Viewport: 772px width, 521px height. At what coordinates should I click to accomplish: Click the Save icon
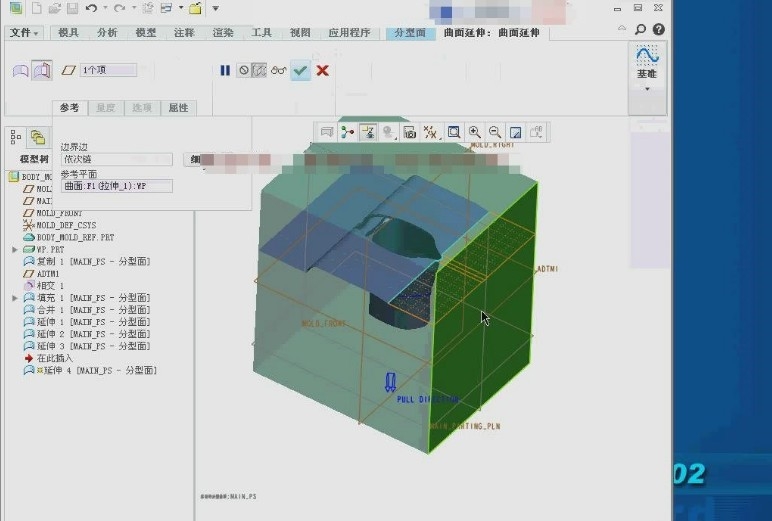[x=72, y=8]
